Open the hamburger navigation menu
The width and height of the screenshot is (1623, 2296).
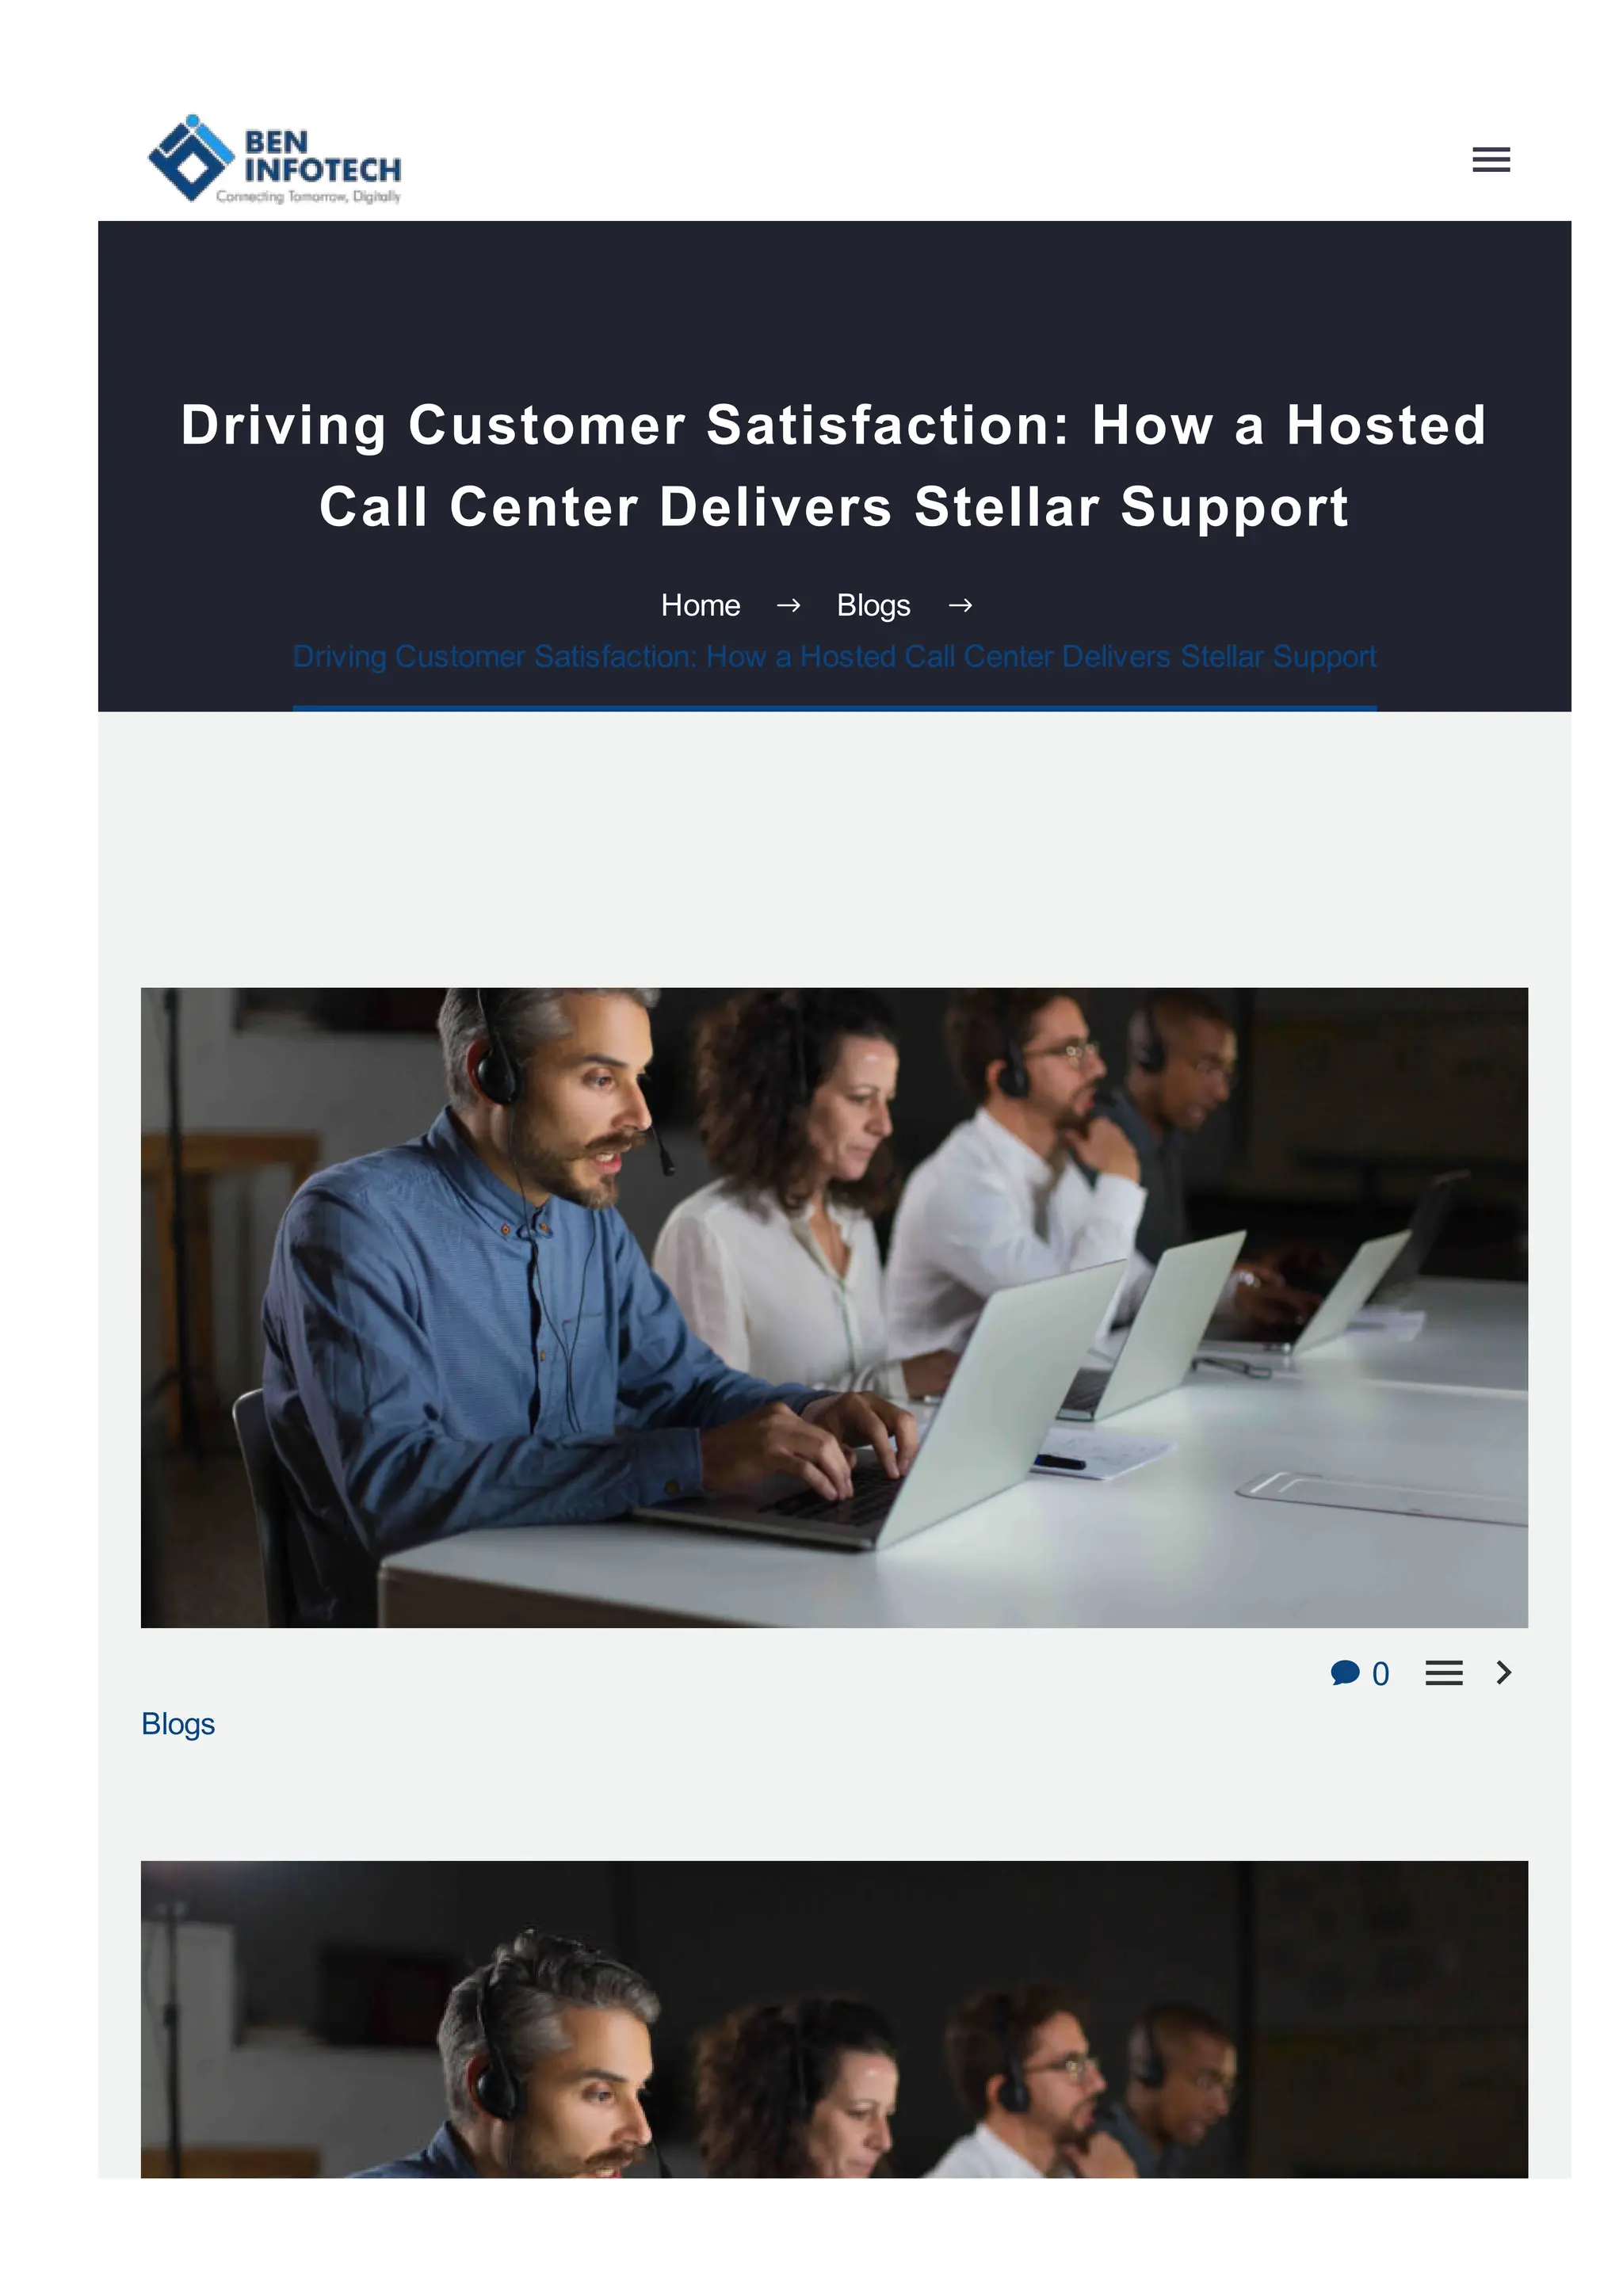tap(1490, 159)
